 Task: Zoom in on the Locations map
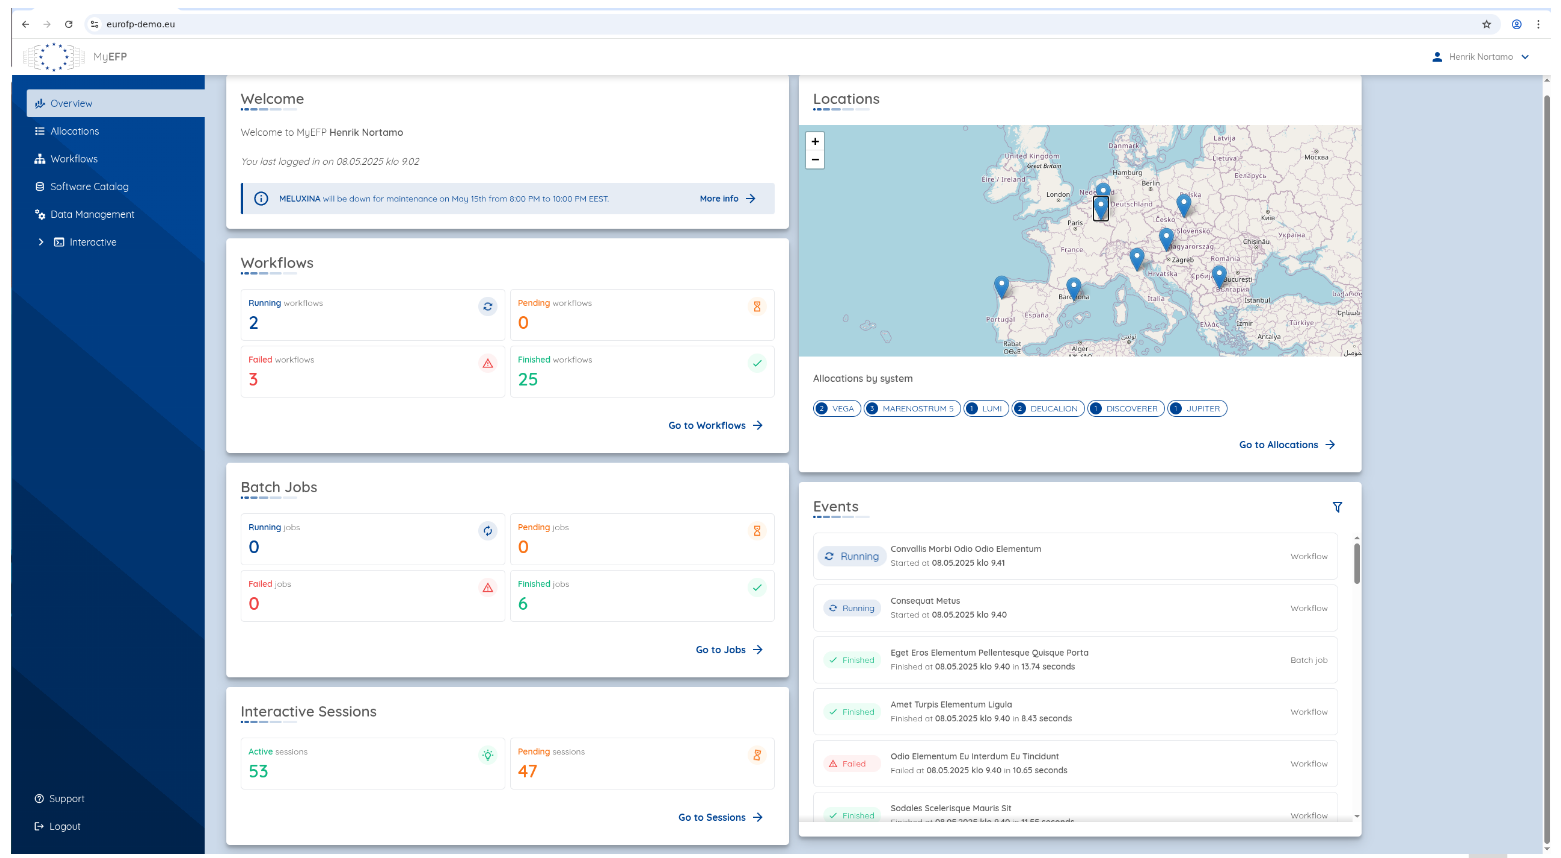pyautogui.click(x=815, y=142)
